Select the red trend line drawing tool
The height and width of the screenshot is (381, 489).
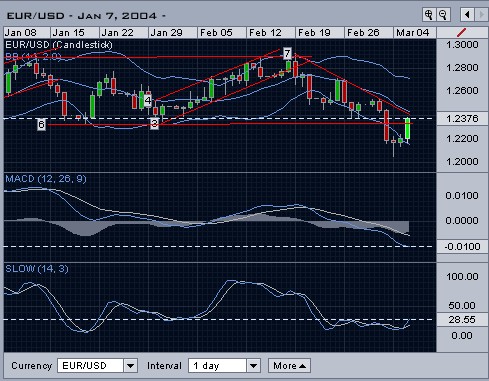click(462, 32)
